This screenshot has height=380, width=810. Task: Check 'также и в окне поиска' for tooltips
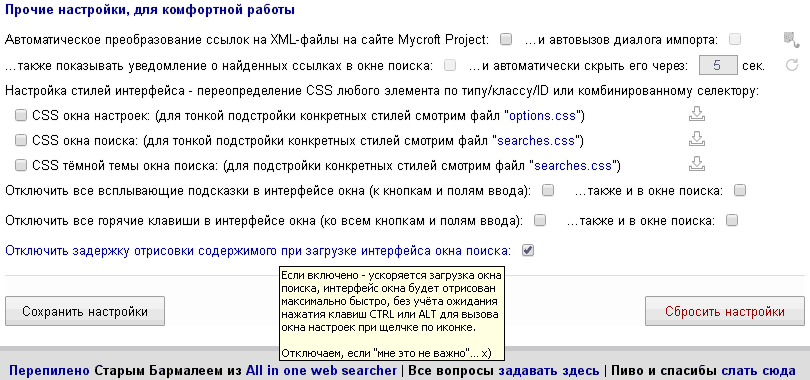[x=740, y=191]
